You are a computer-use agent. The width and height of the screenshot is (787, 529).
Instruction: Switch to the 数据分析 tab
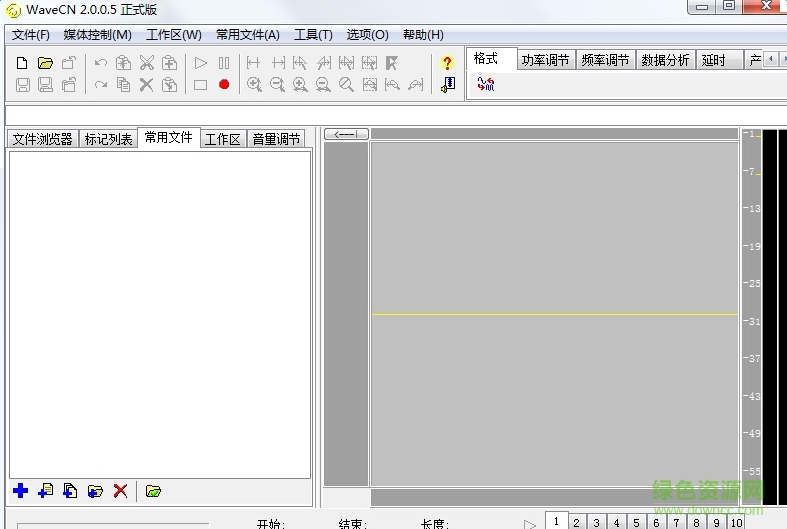665,60
